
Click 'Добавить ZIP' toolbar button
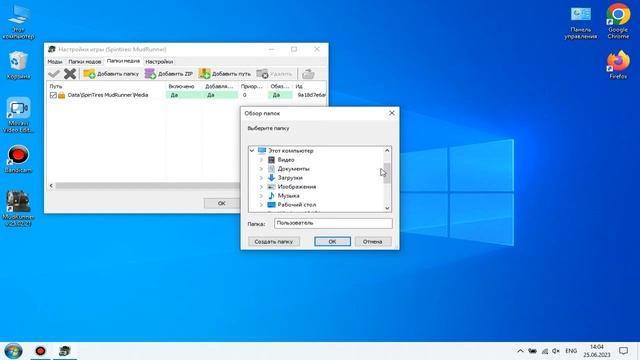pyautogui.click(x=169, y=74)
